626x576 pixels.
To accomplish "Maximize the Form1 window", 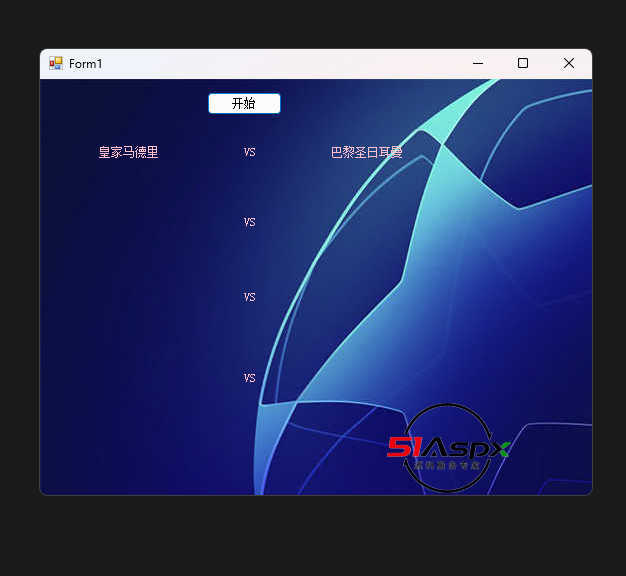I will tap(523, 63).
